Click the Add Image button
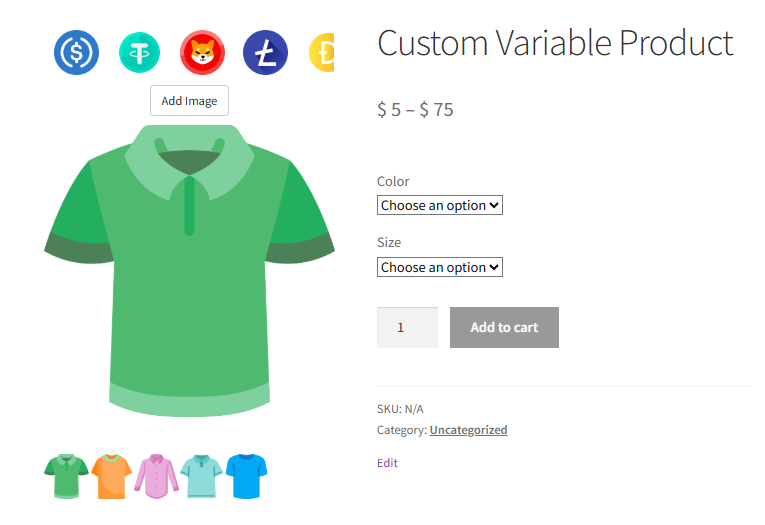The height and width of the screenshot is (525, 765). (189, 101)
